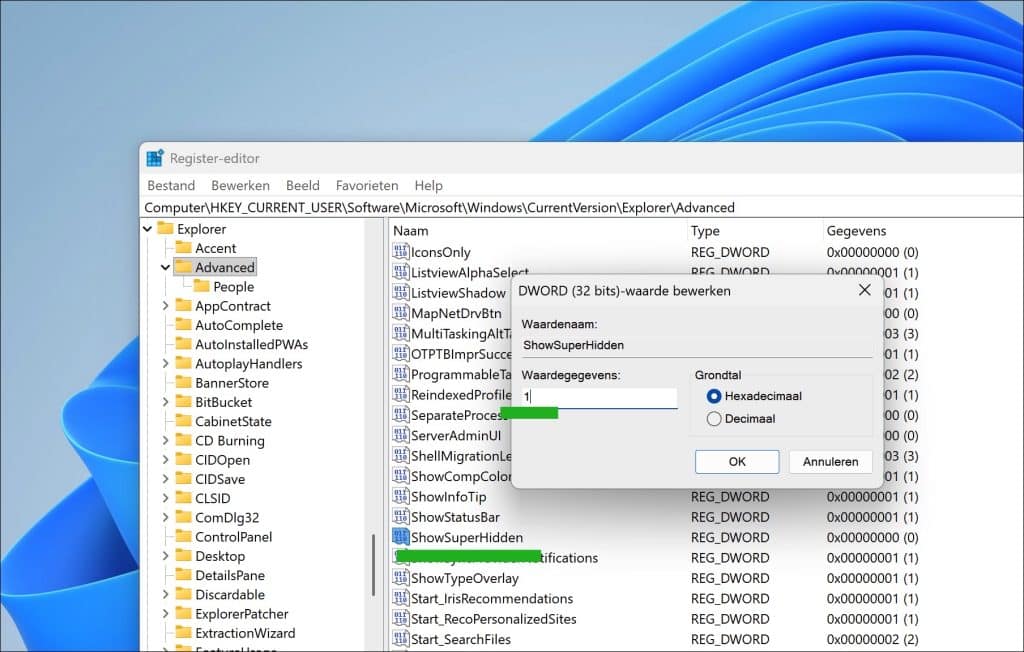This screenshot has width=1024, height=652.
Task: Expand the ExplorerPatcher tree node
Action: (165, 613)
